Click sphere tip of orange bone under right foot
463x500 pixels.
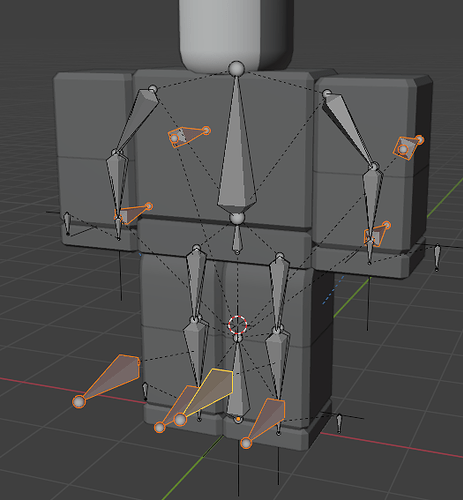[x=246, y=443]
